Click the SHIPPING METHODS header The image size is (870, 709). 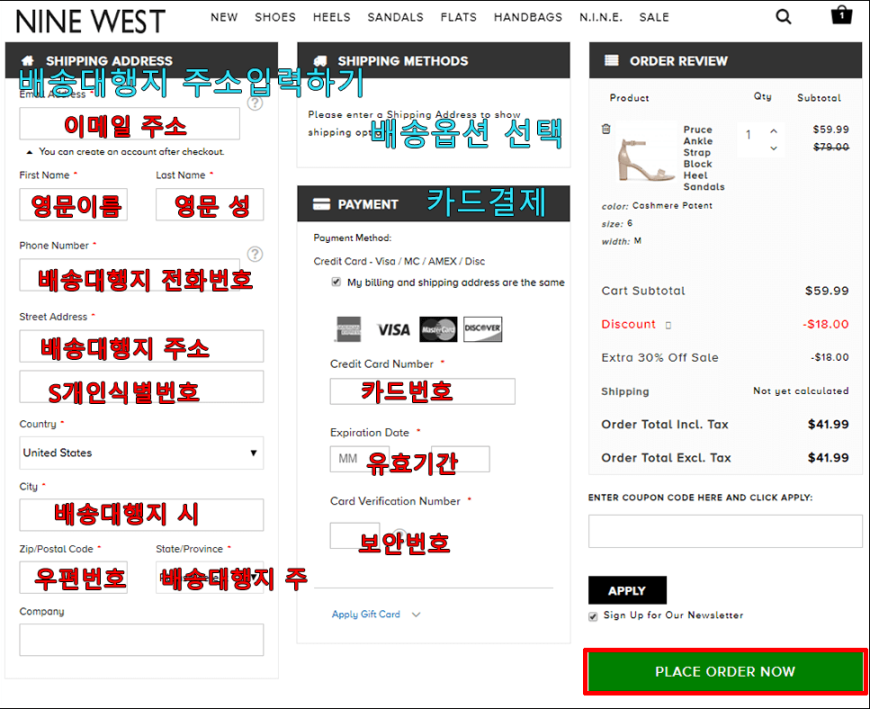pyautogui.click(x=434, y=60)
